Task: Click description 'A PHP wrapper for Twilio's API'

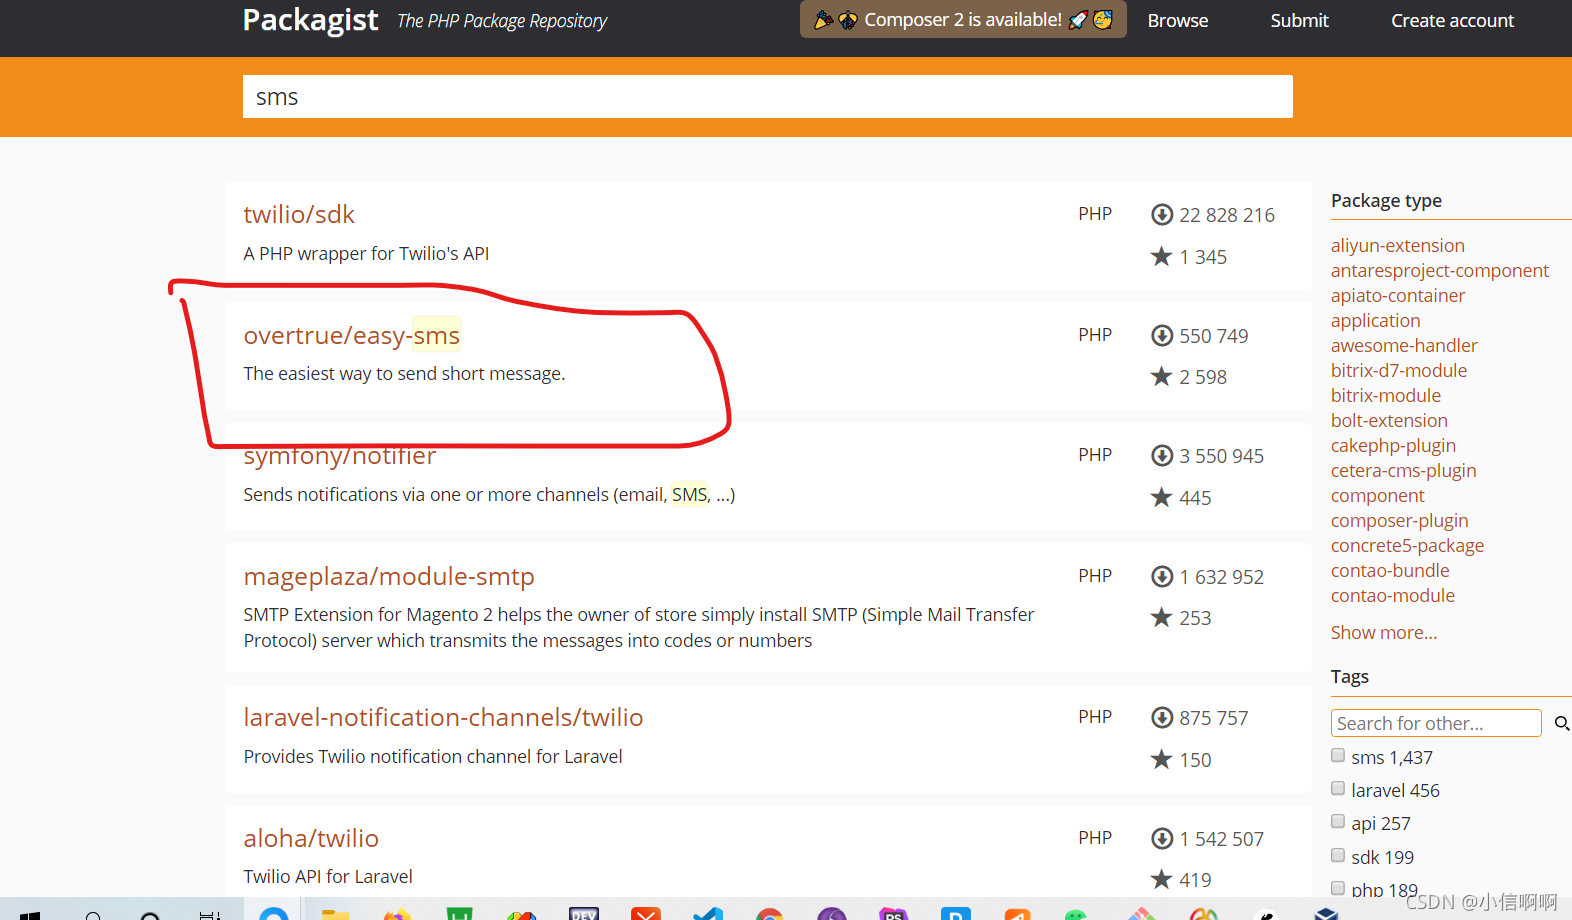Action: point(366,254)
